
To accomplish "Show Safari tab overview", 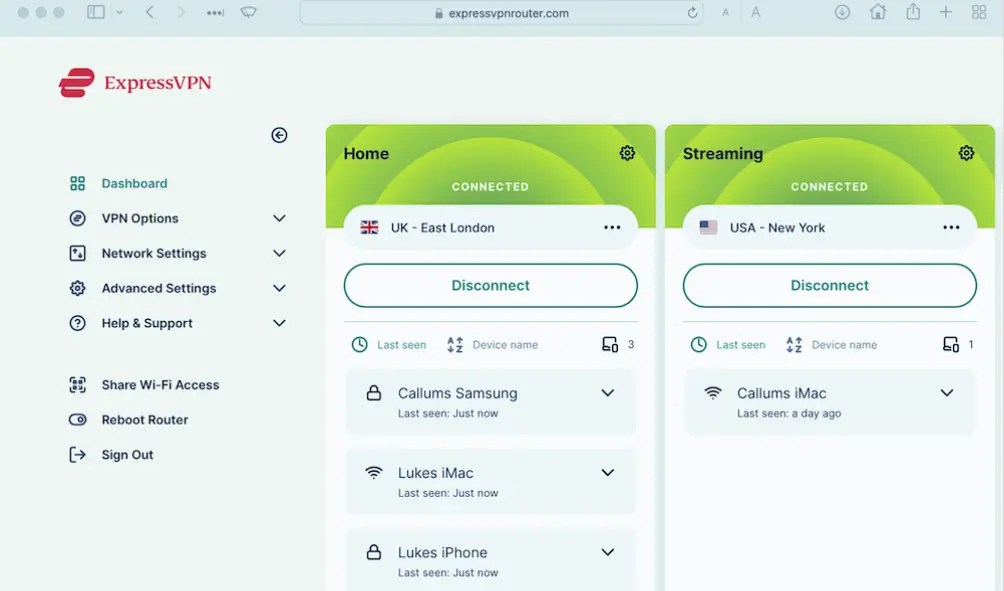I will pos(979,12).
